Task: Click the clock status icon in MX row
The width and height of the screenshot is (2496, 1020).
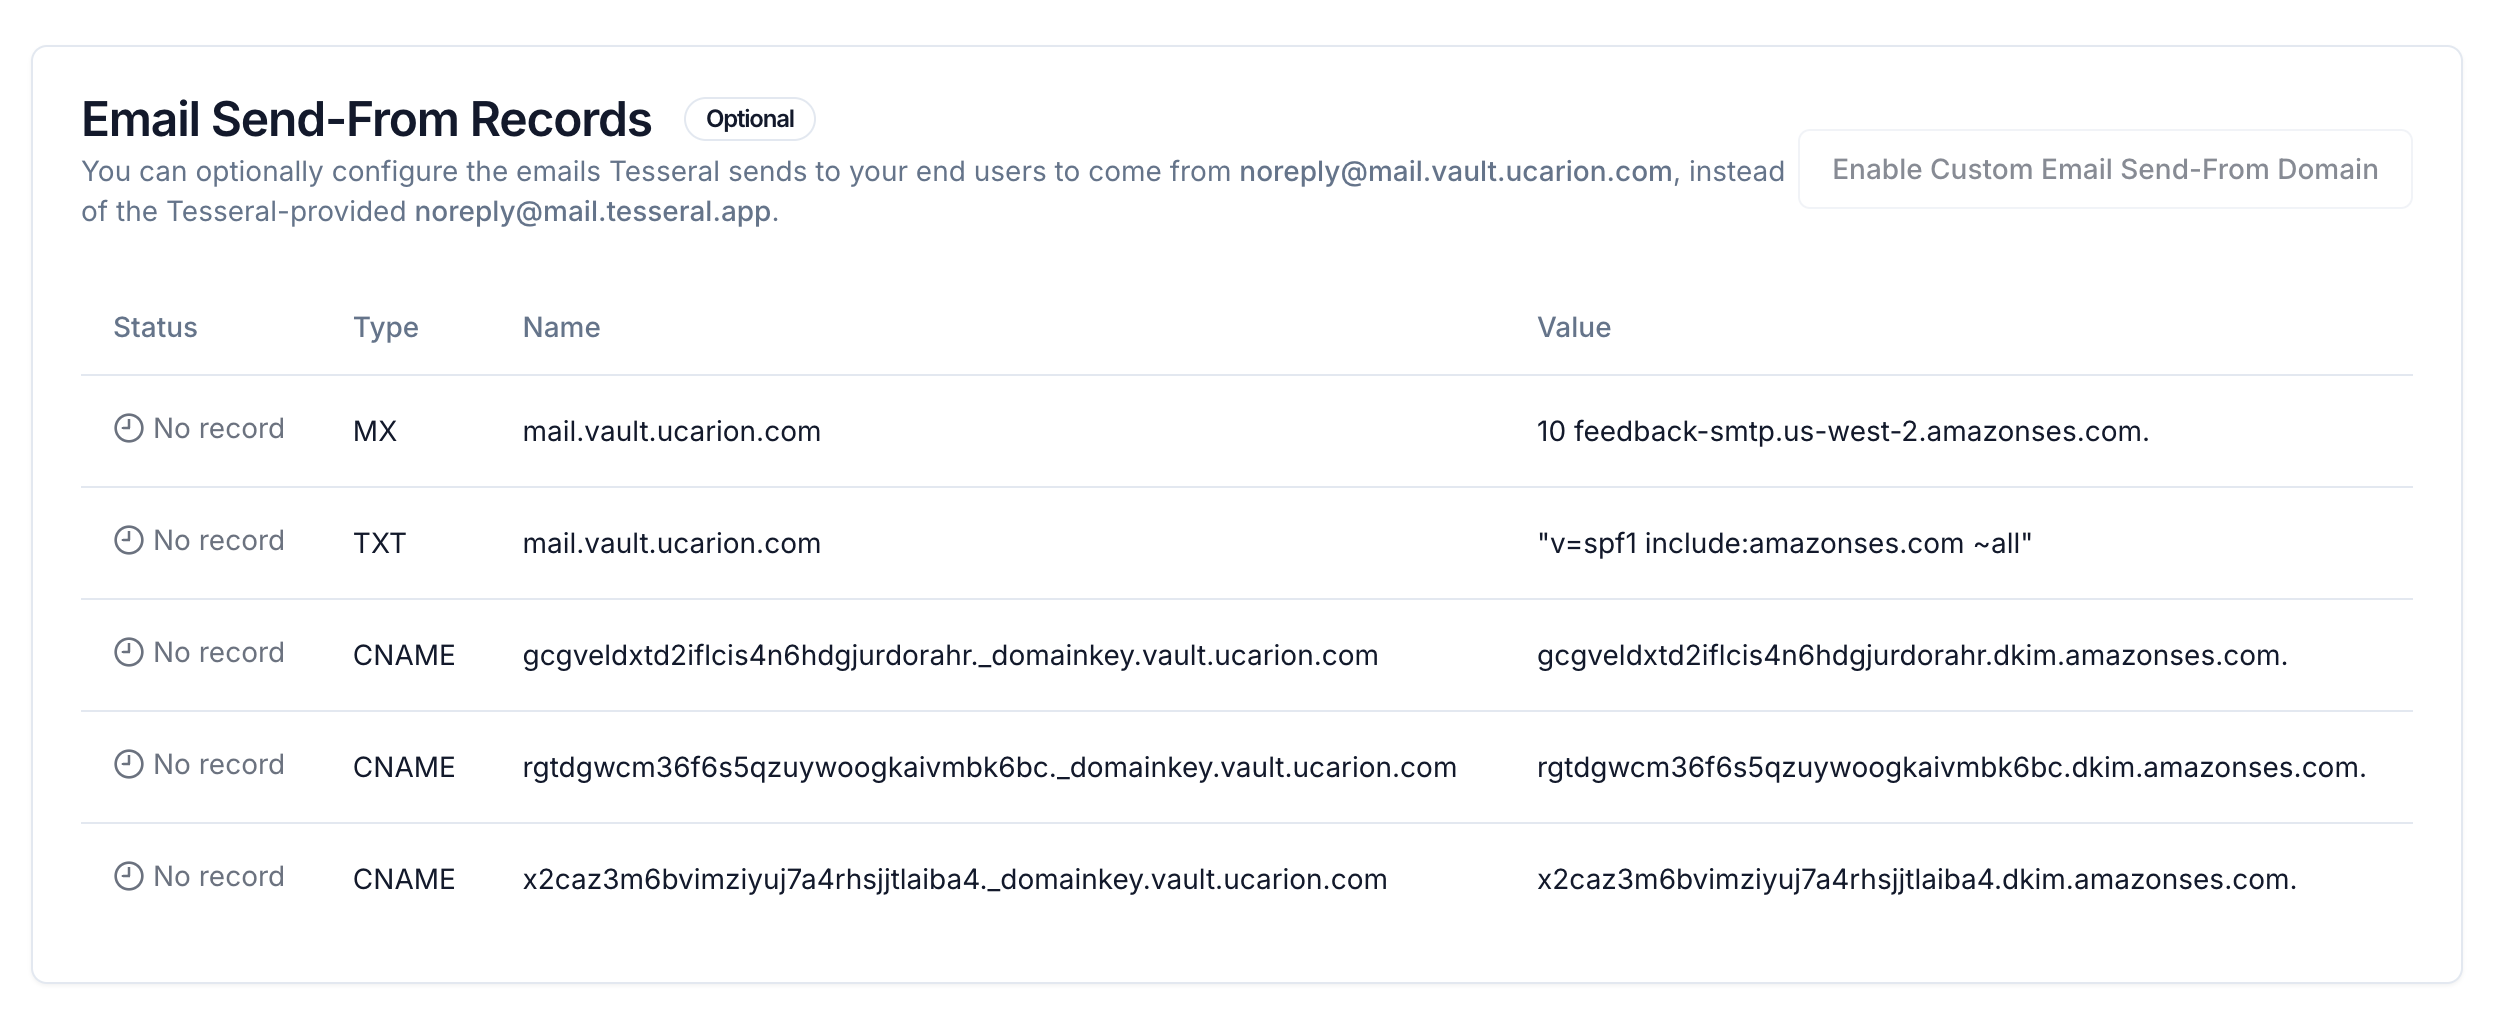Action: pos(128,429)
